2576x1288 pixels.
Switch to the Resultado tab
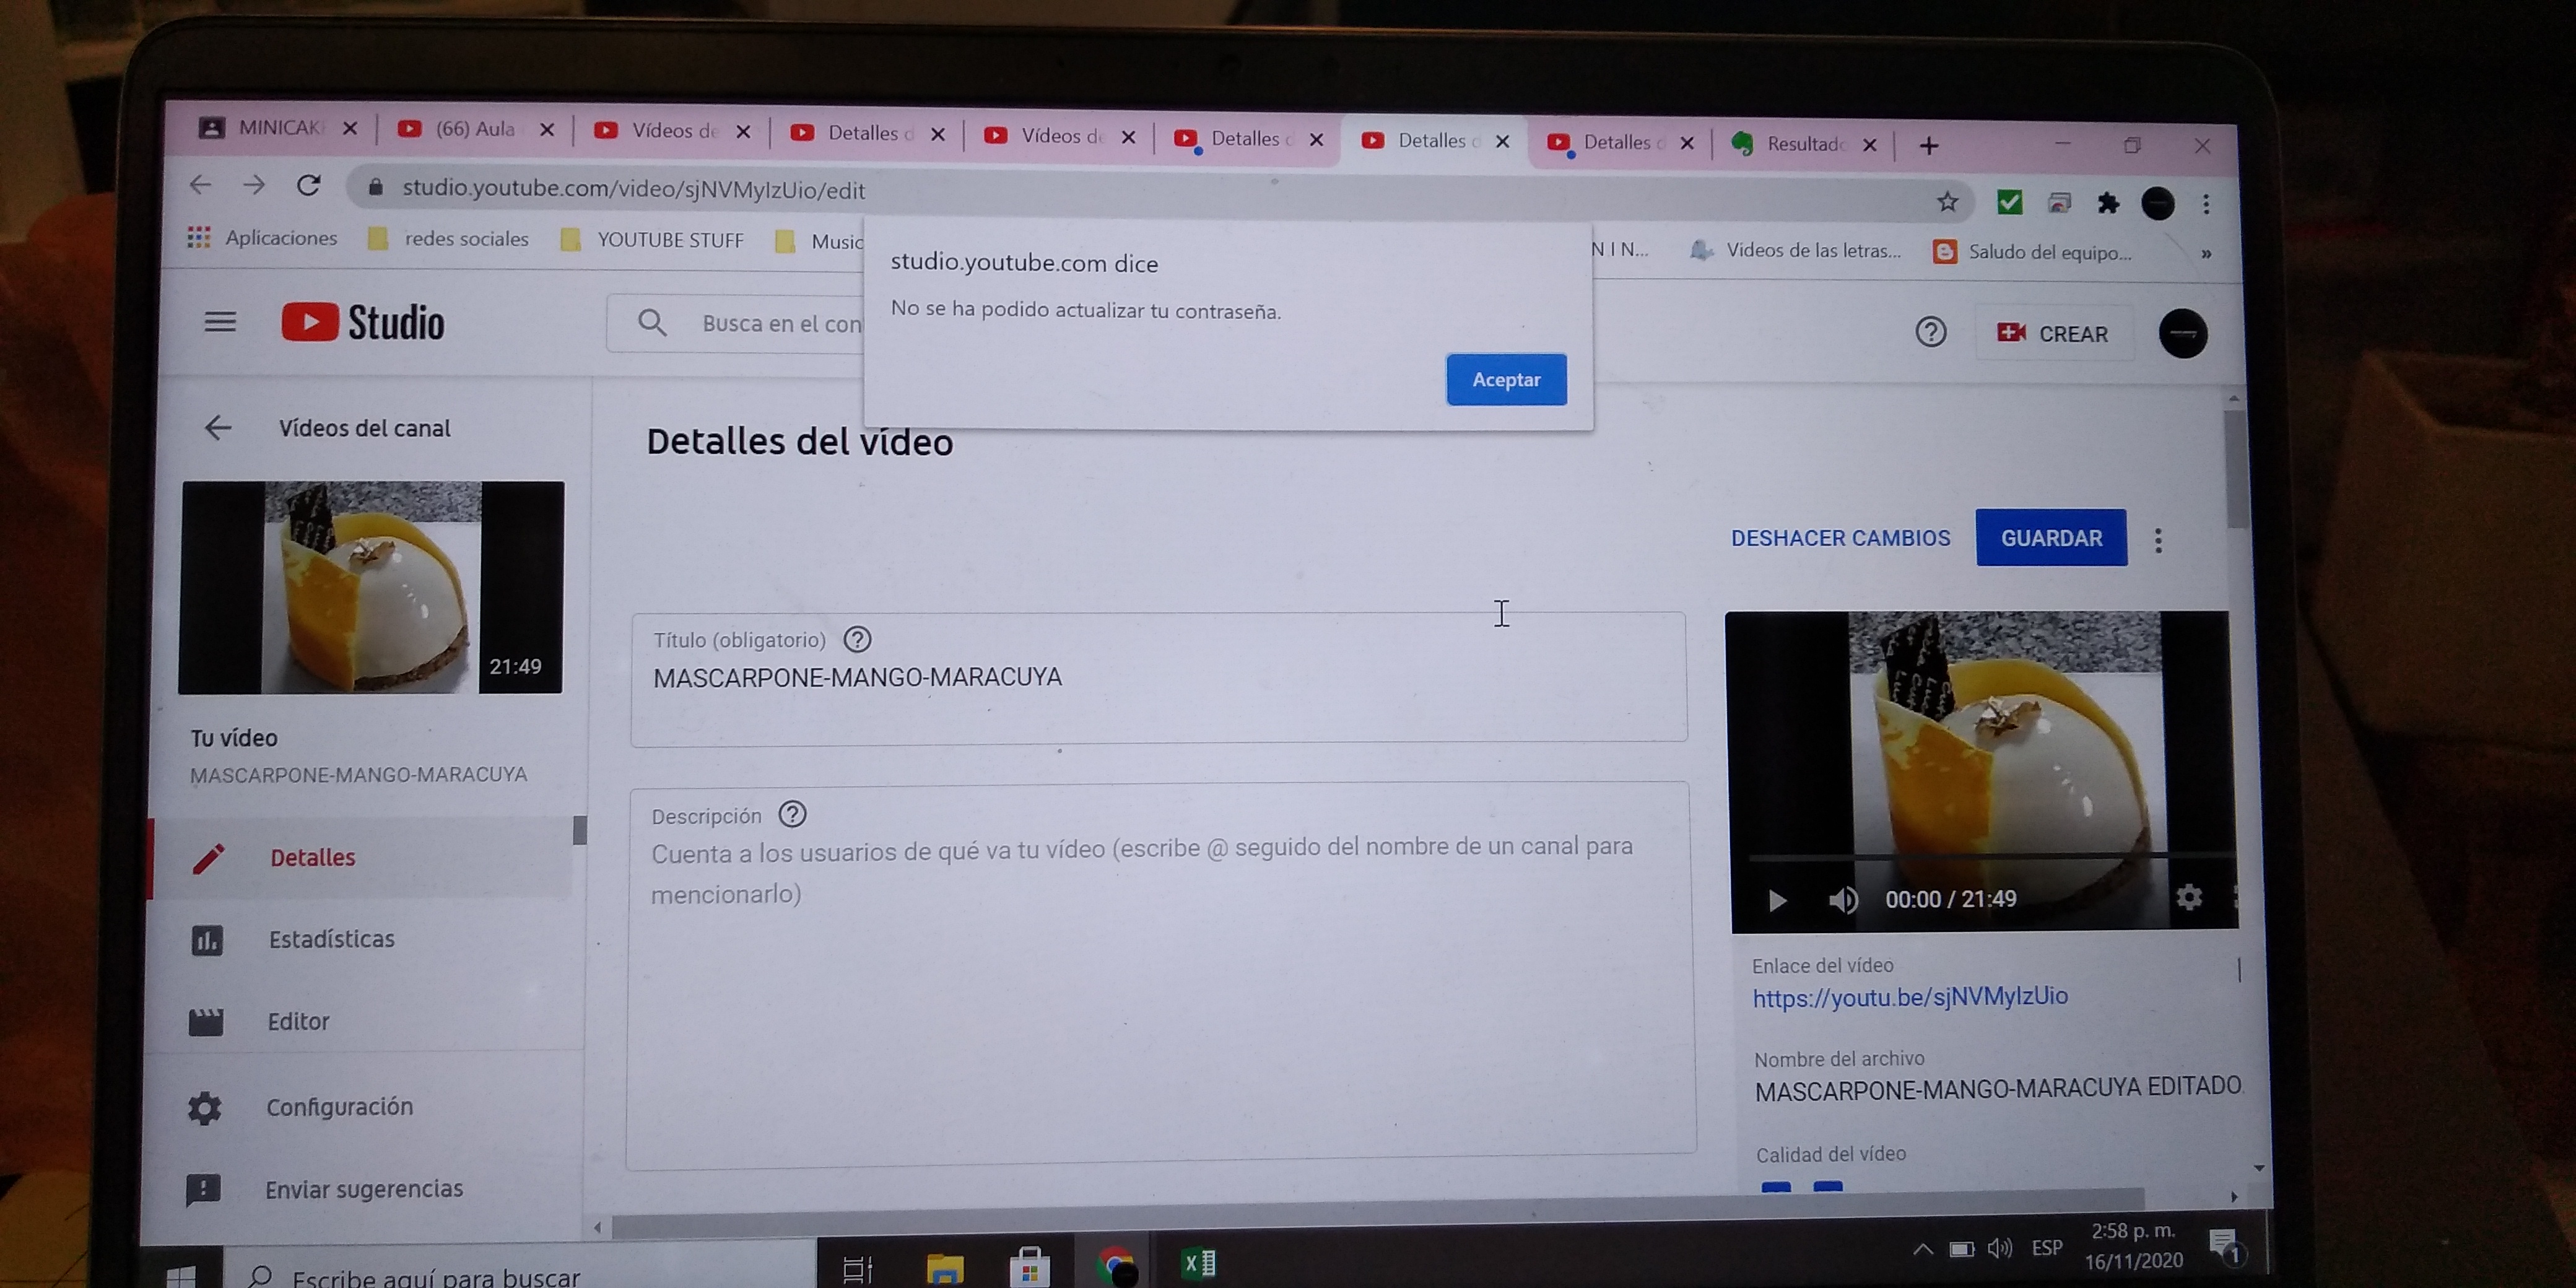tap(1805, 144)
